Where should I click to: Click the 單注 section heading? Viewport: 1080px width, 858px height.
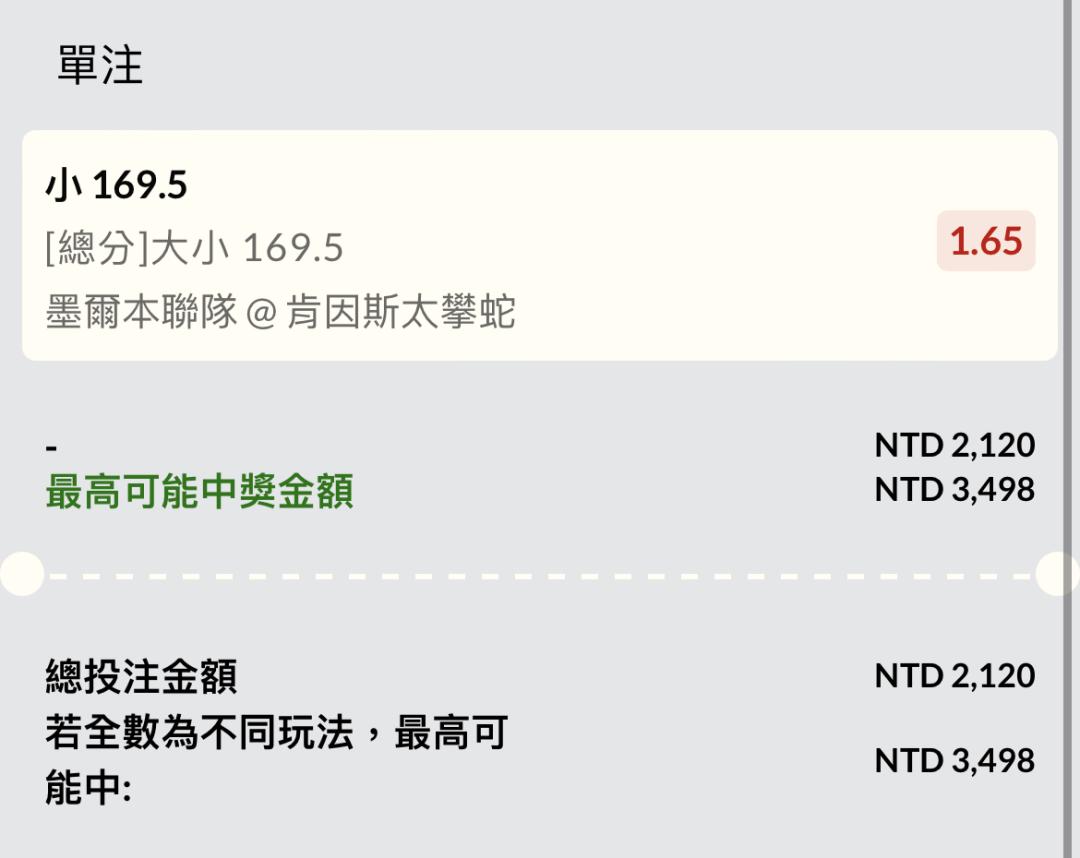tap(100, 66)
